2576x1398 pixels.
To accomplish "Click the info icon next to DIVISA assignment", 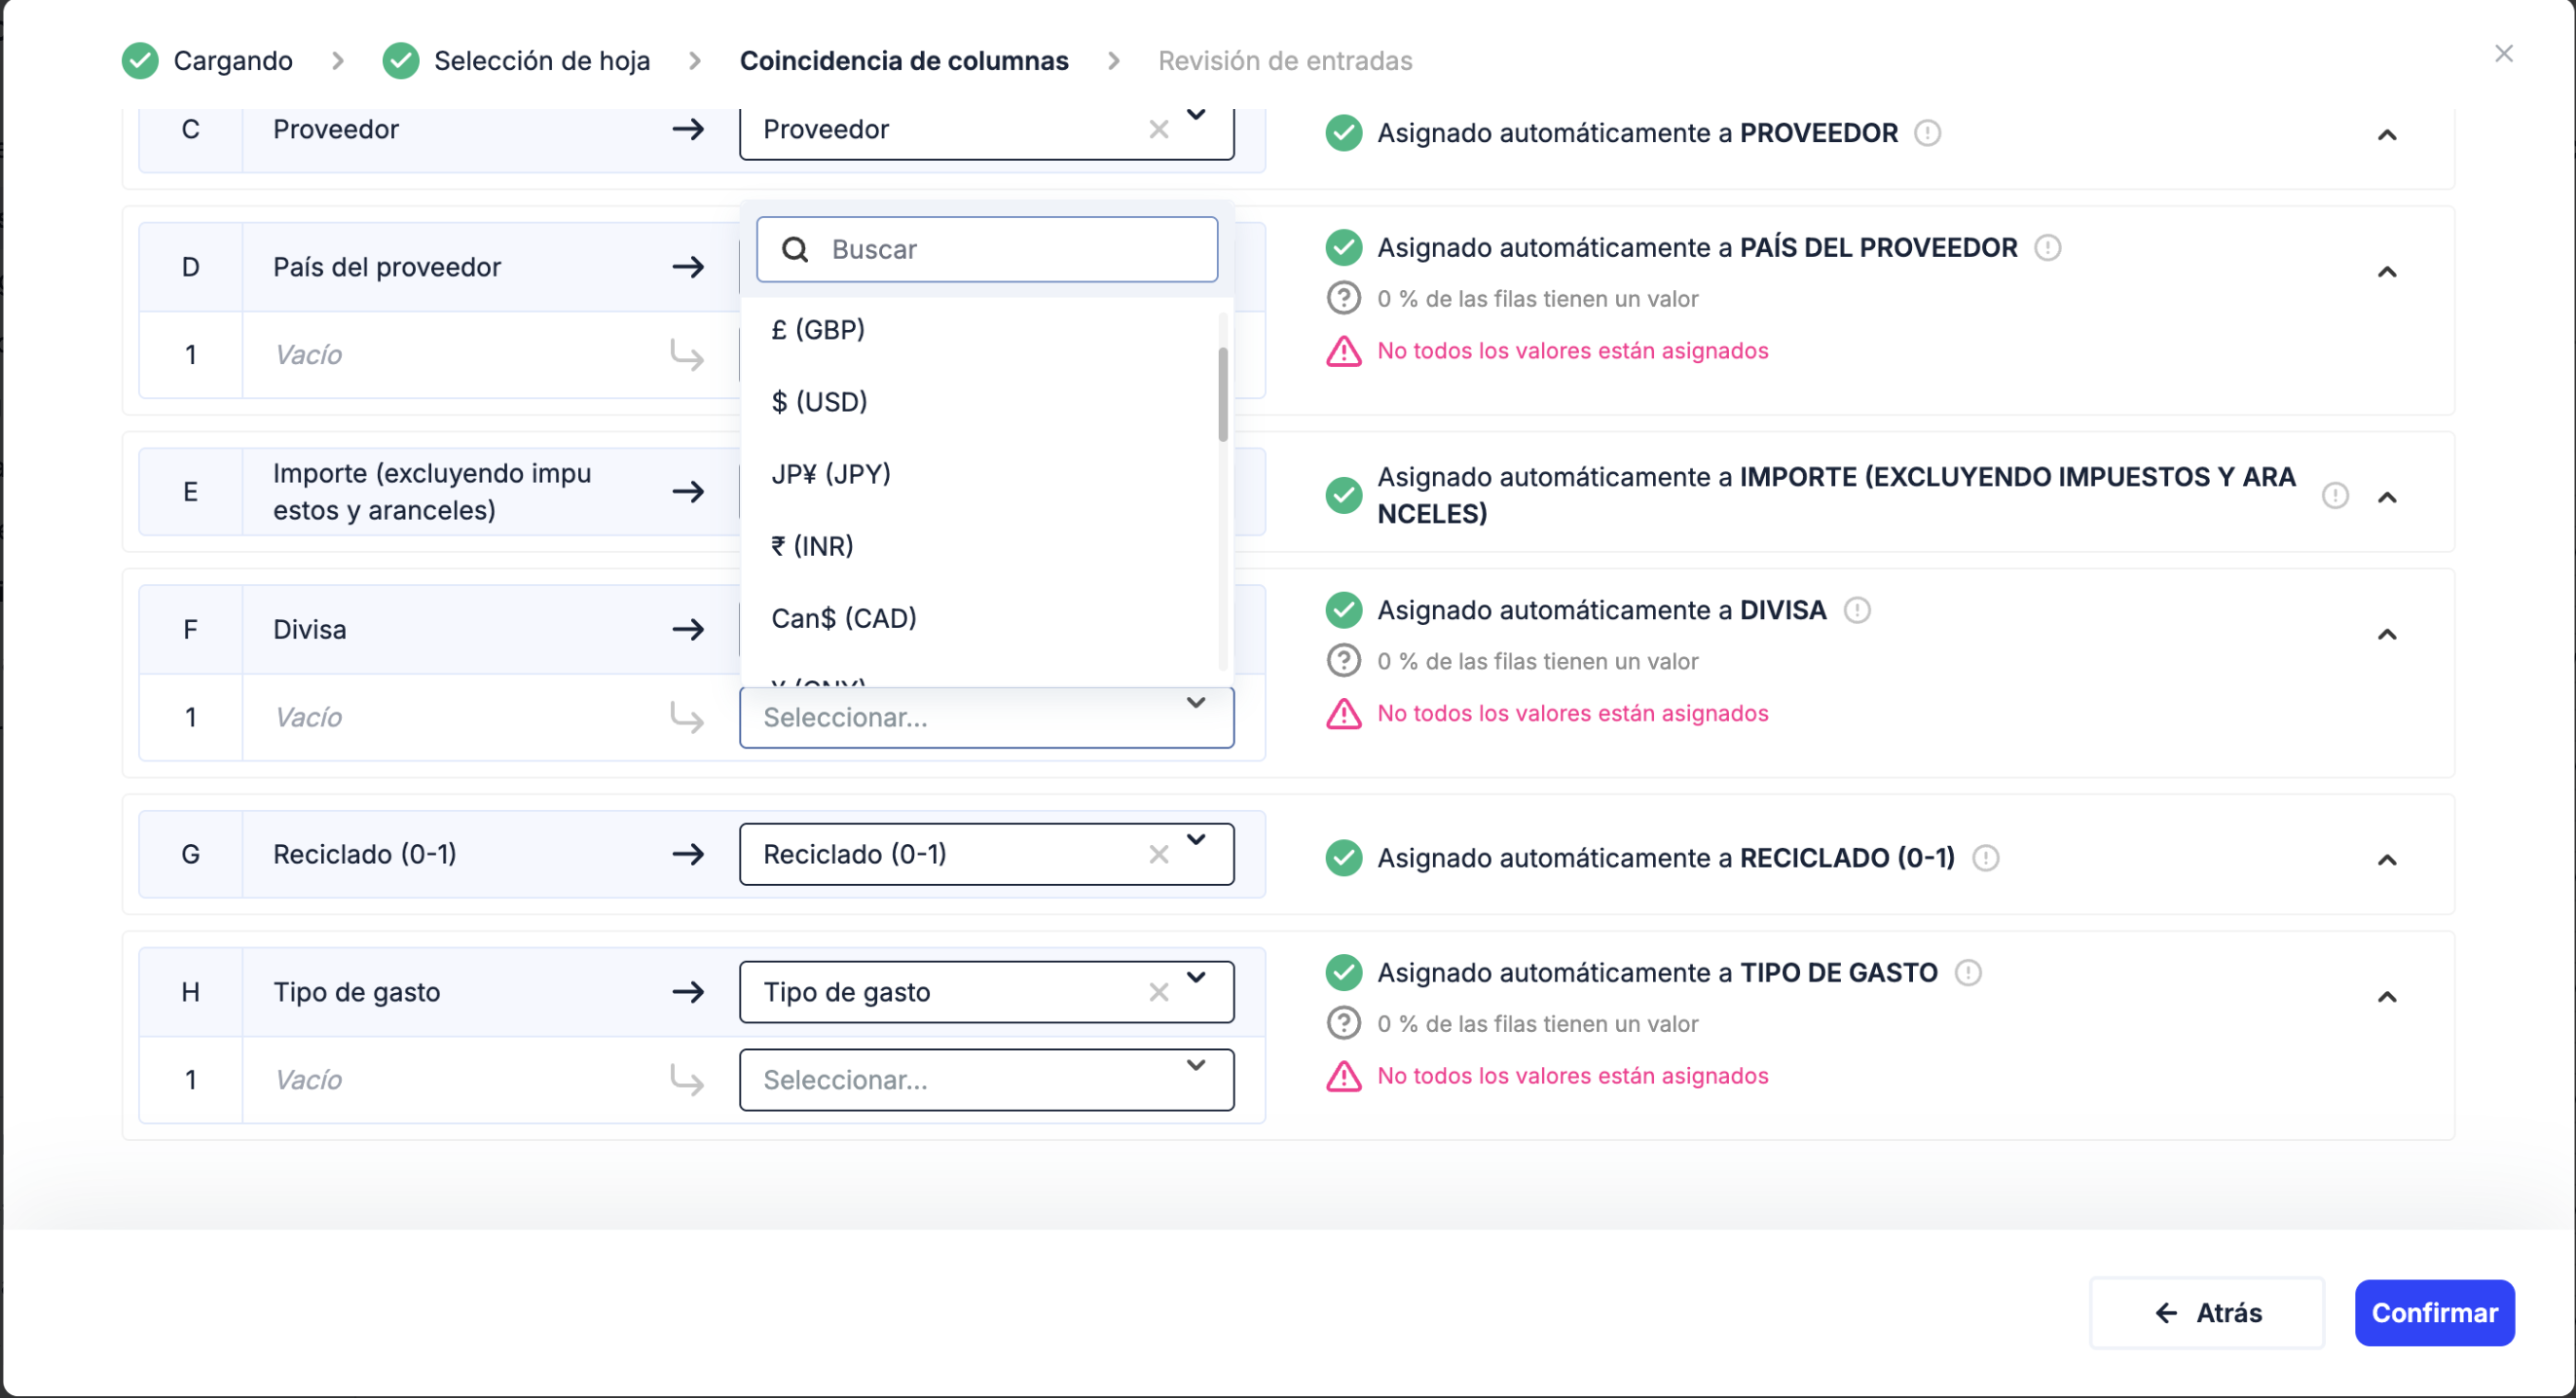I will (1857, 610).
